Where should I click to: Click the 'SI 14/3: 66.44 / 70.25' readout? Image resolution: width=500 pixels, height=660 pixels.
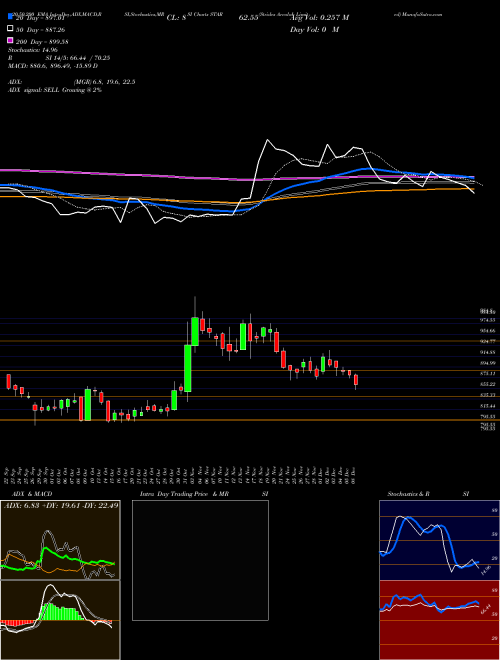point(78,58)
